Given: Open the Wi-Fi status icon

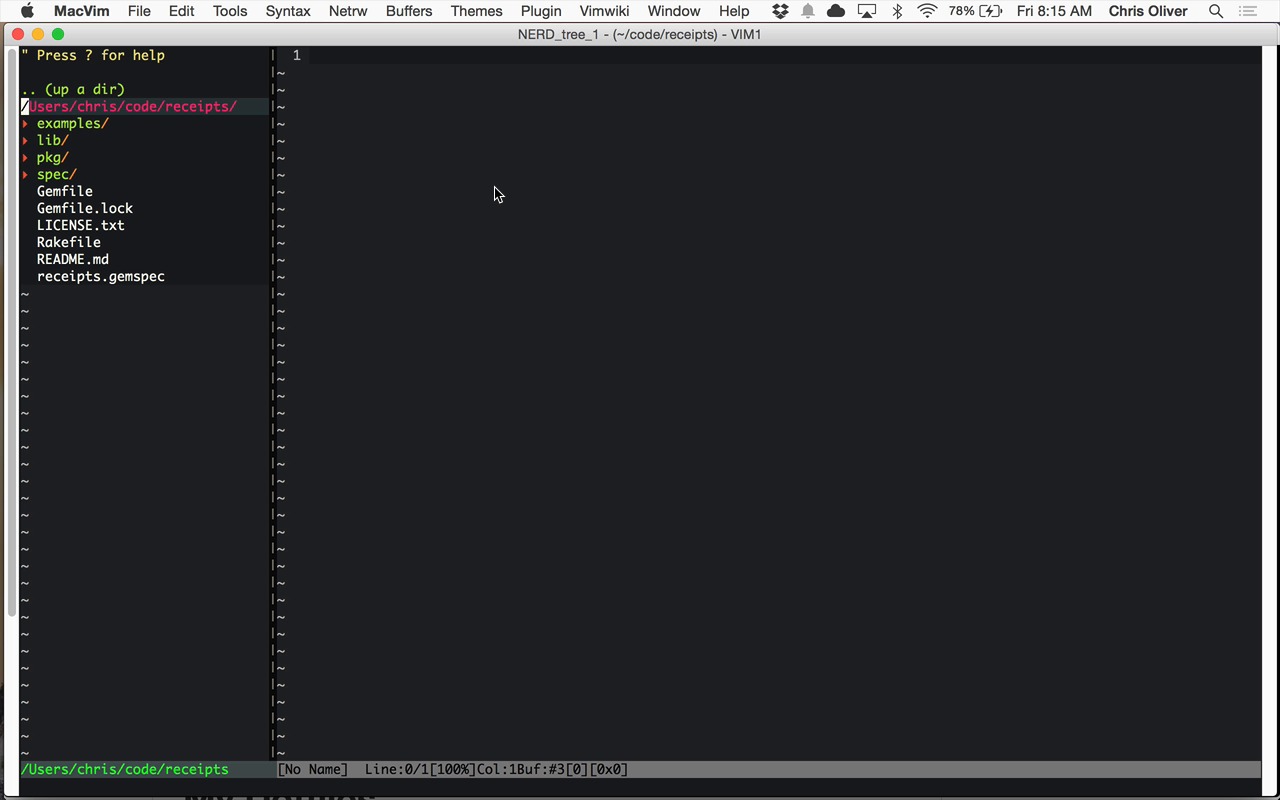Looking at the screenshot, I should (x=927, y=11).
